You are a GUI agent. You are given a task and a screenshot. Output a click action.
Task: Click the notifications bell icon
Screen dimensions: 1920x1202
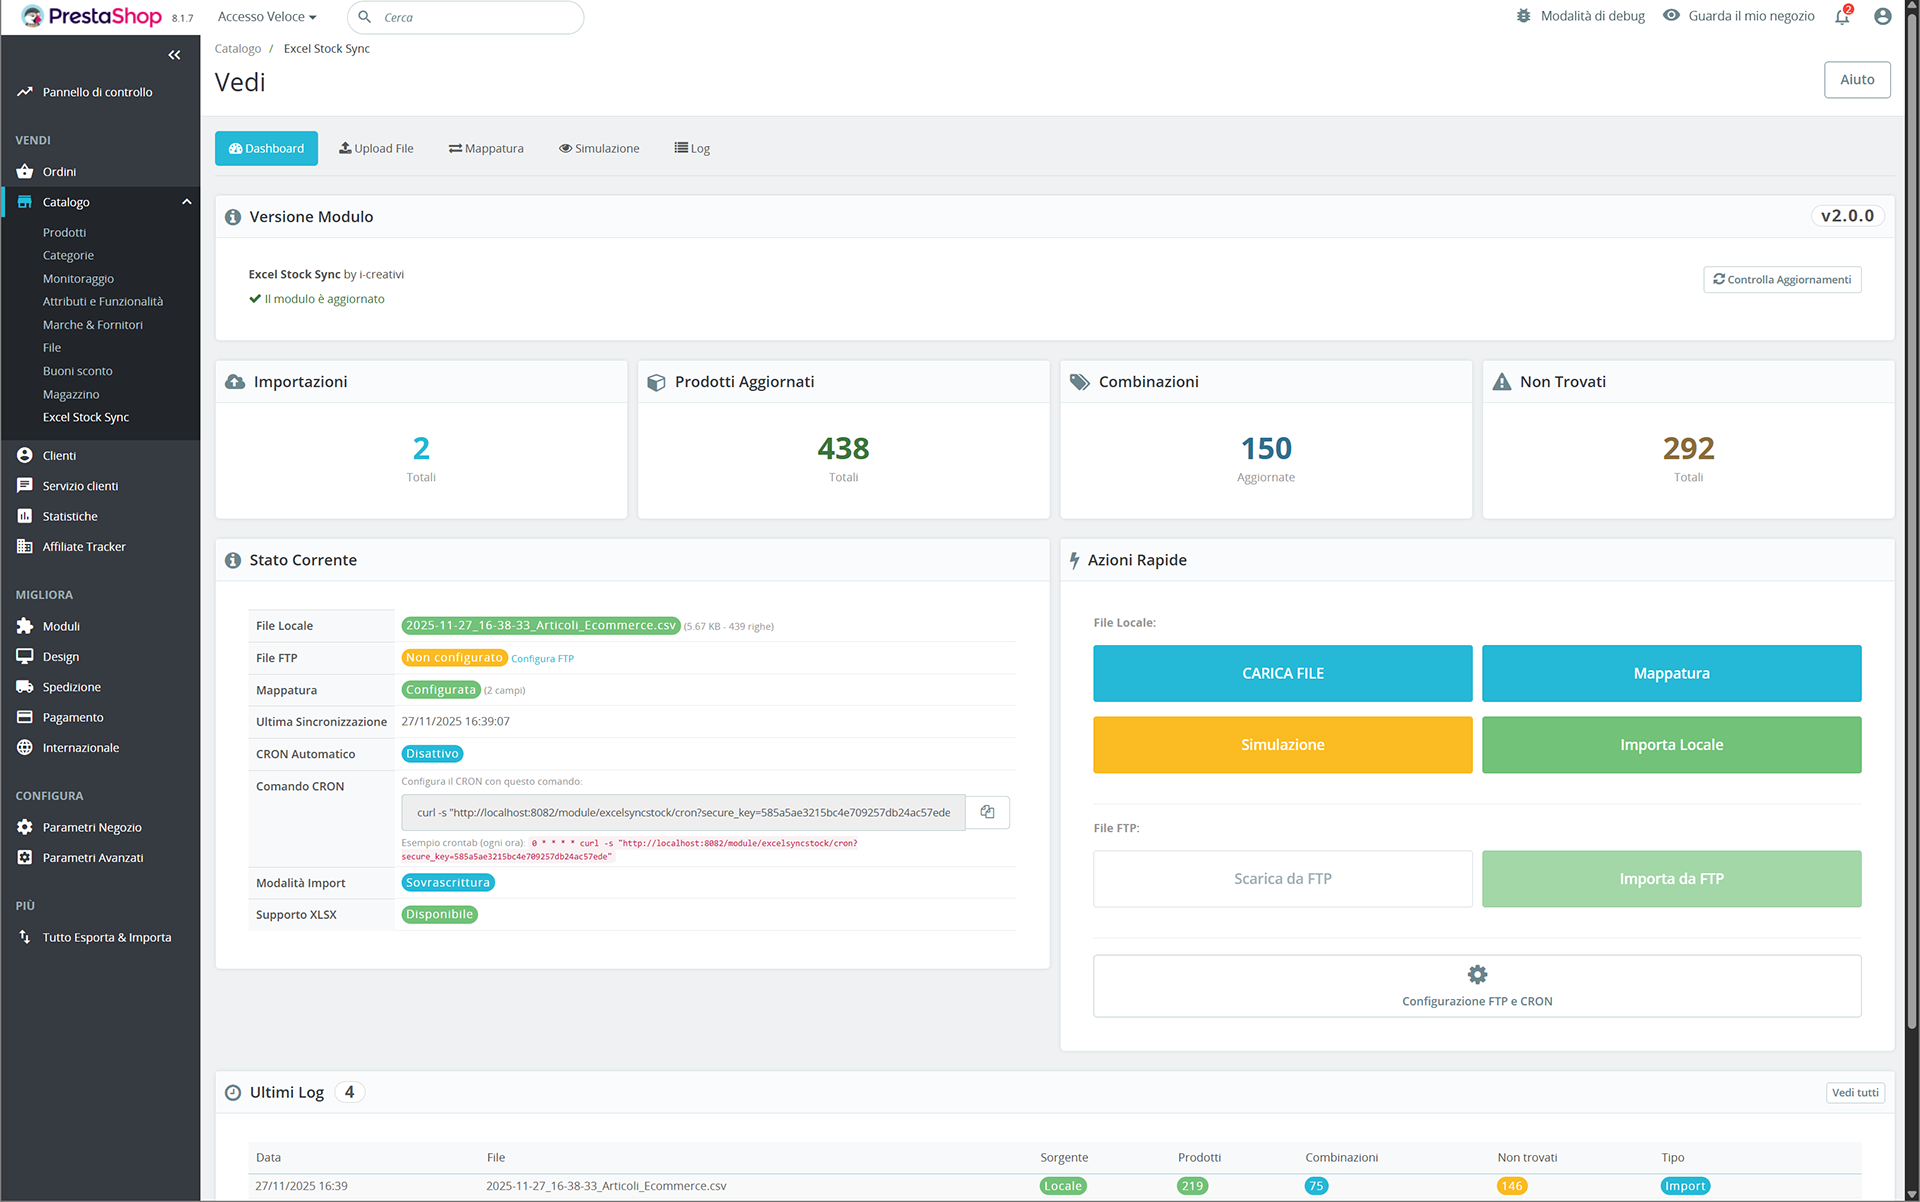[1841, 17]
